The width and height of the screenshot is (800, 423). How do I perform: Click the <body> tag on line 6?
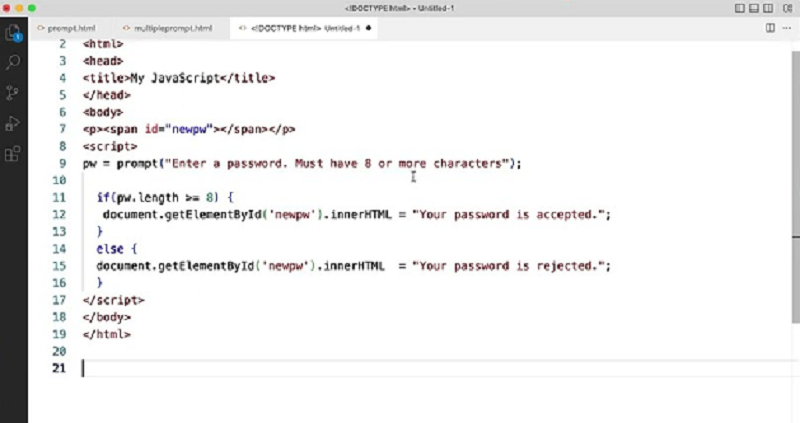click(103, 112)
